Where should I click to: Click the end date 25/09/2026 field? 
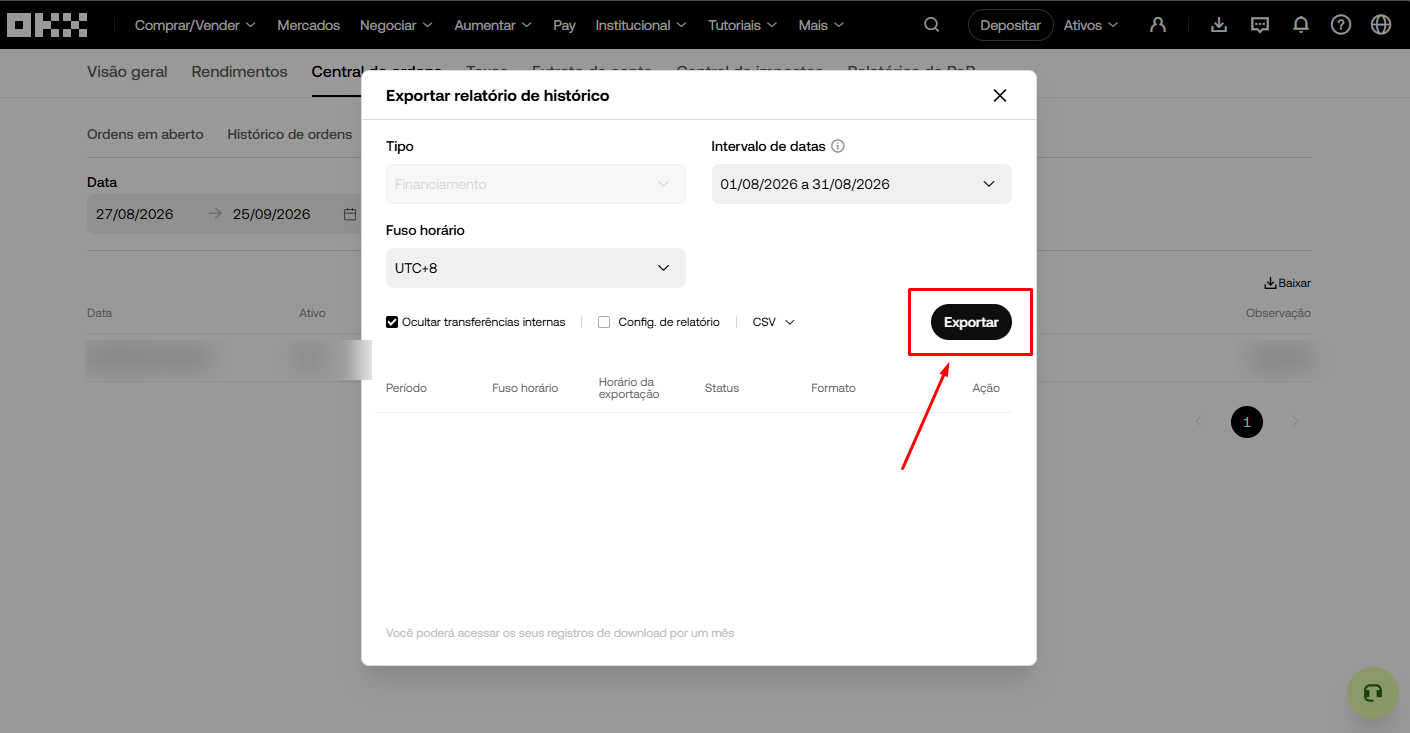[x=271, y=214]
